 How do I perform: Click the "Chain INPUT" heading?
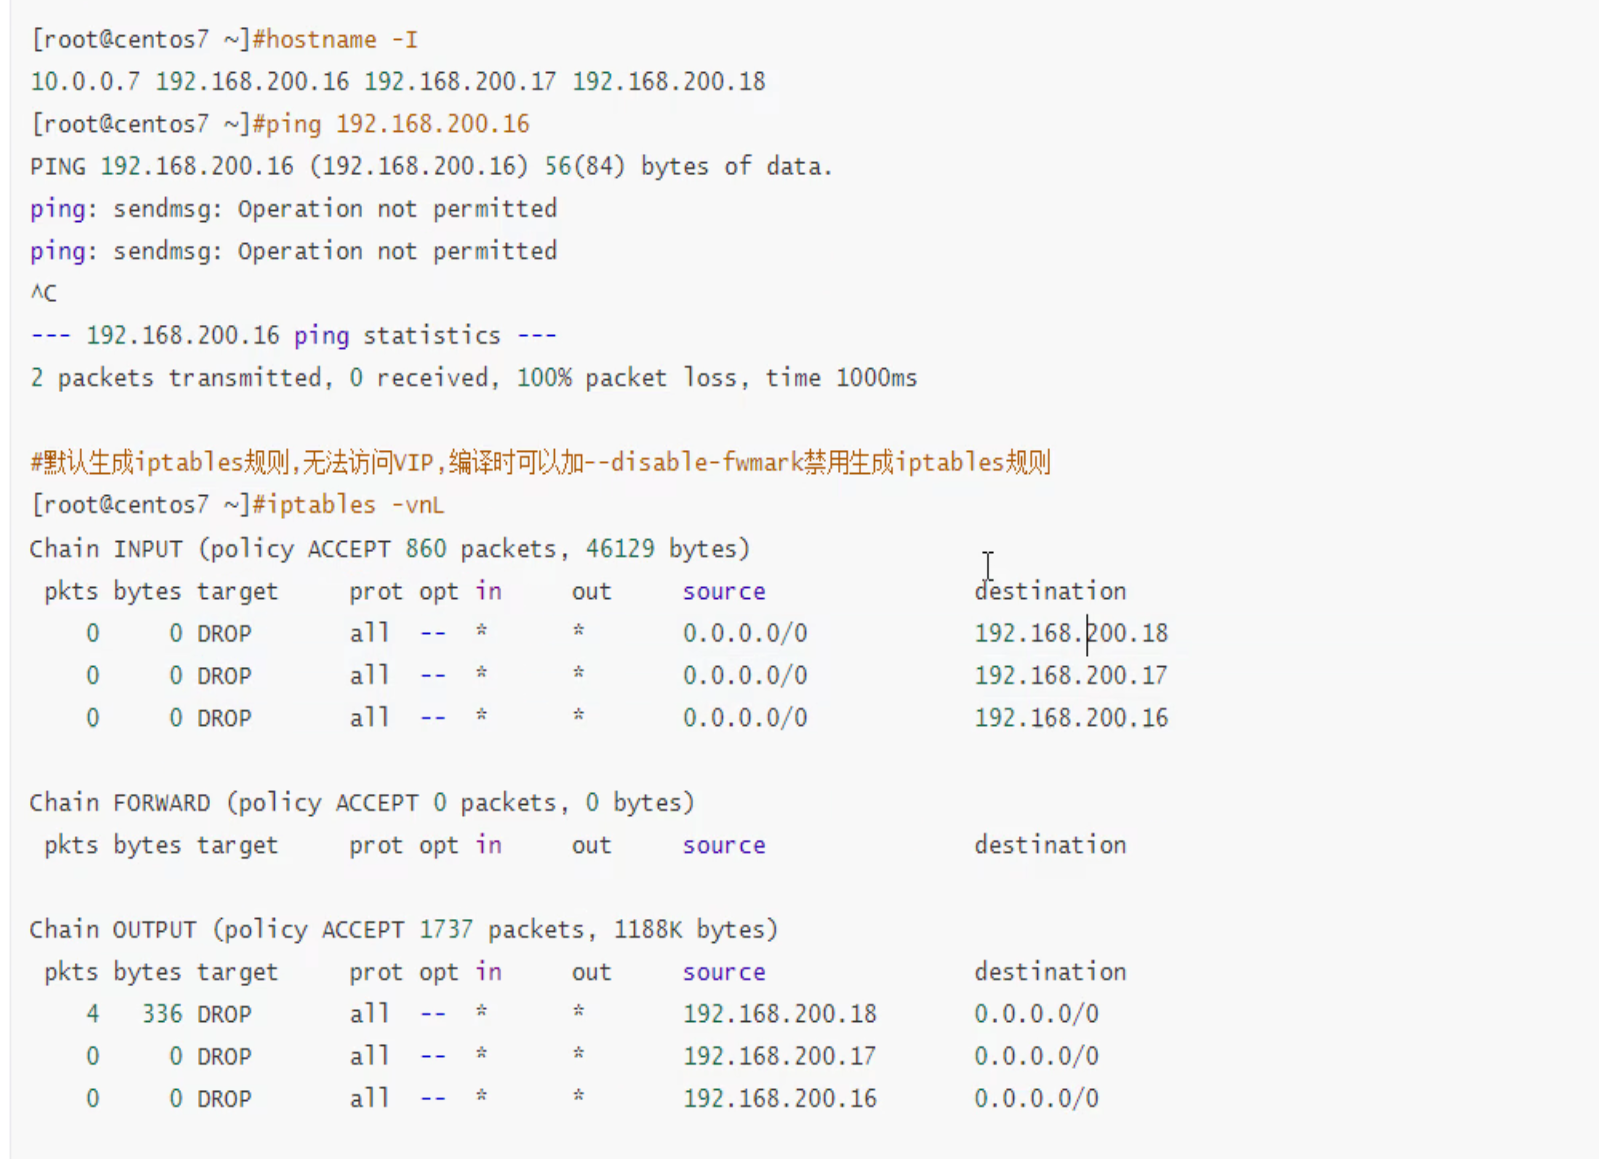[106, 549]
